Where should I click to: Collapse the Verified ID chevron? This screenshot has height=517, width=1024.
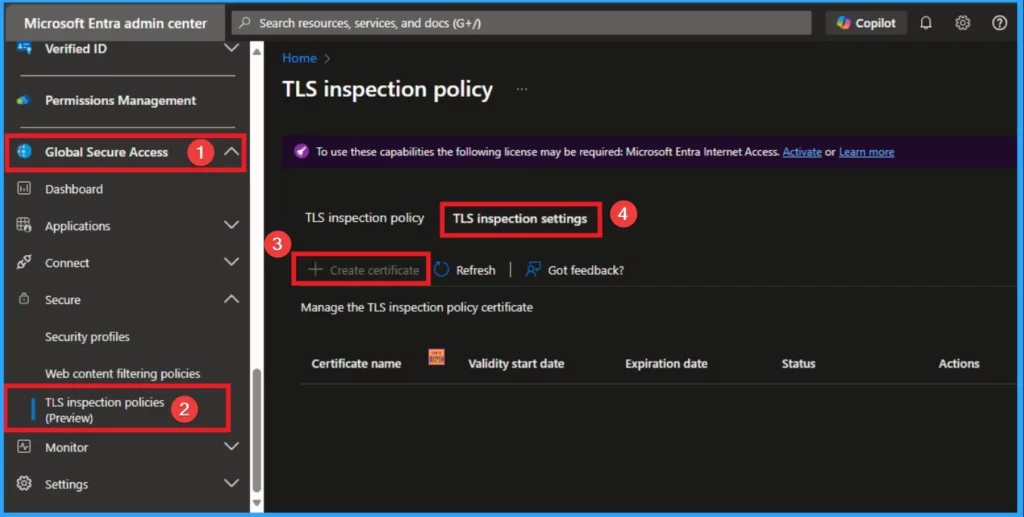[231, 48]
